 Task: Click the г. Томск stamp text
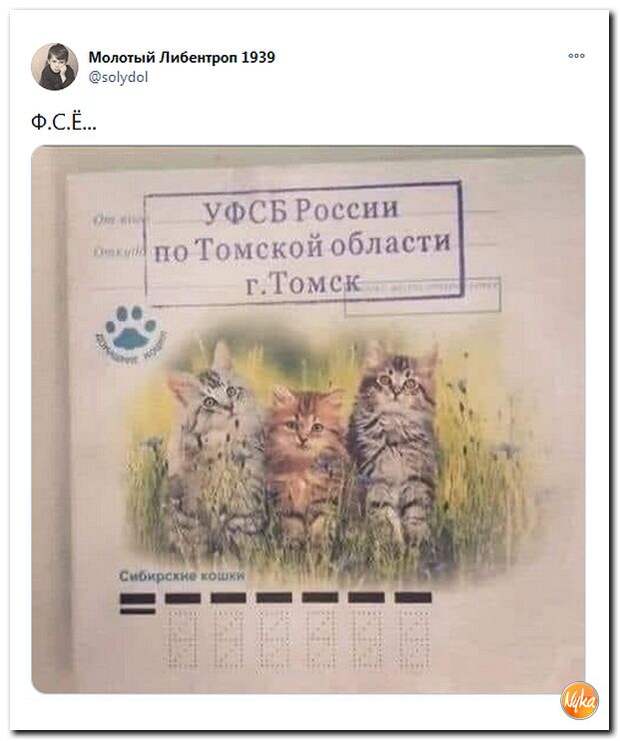click(302, 283)
